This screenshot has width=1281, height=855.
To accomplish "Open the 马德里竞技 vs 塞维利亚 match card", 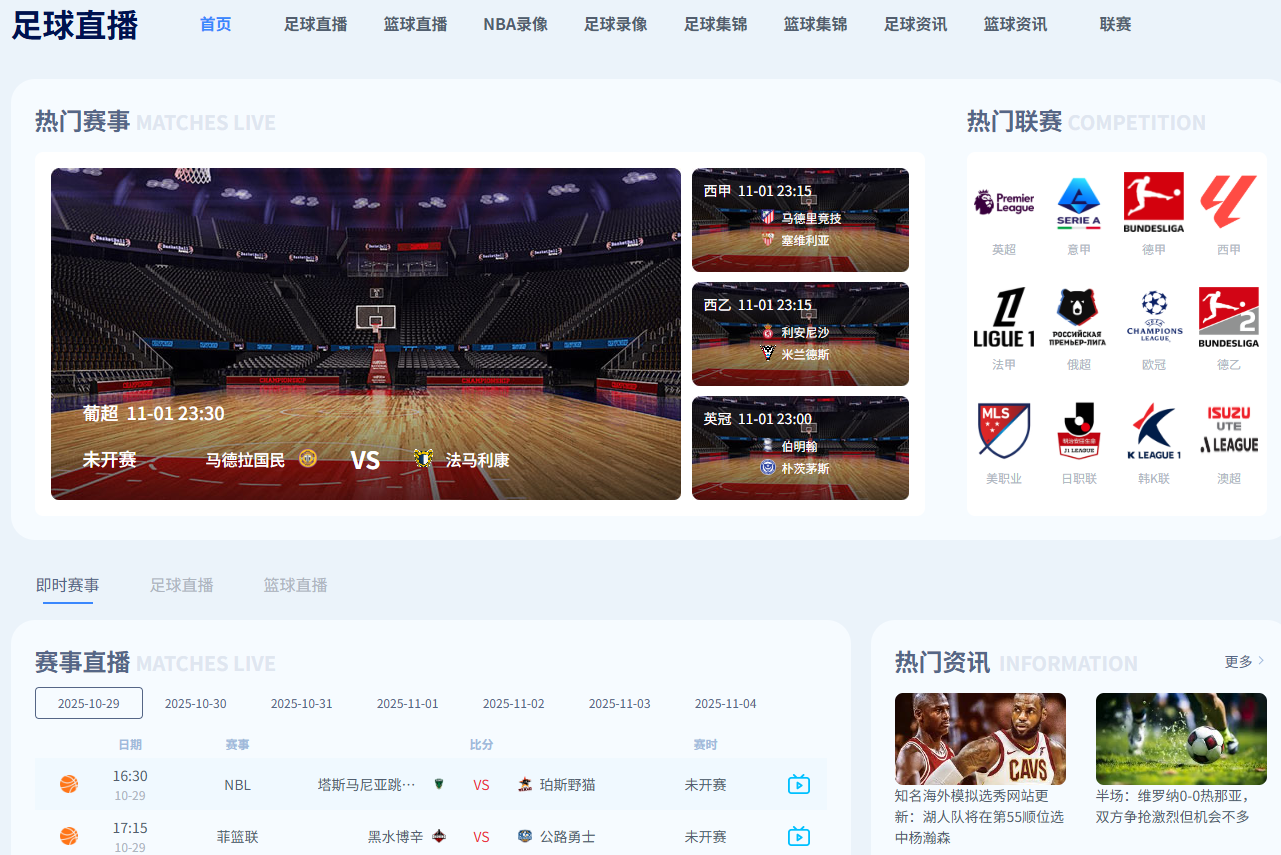I will click(x=800, y=219).
